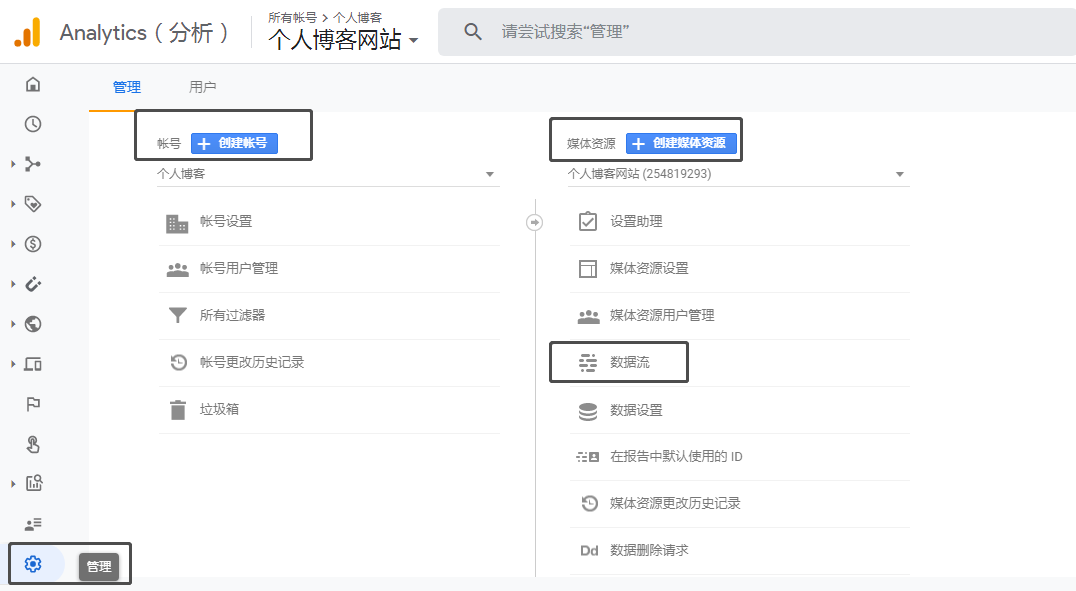This screenshot has height=591, width=1076.
Task: Open the 个人博客网站 account selector in the header
Action: pyautogui.click(x=343, y=40)
